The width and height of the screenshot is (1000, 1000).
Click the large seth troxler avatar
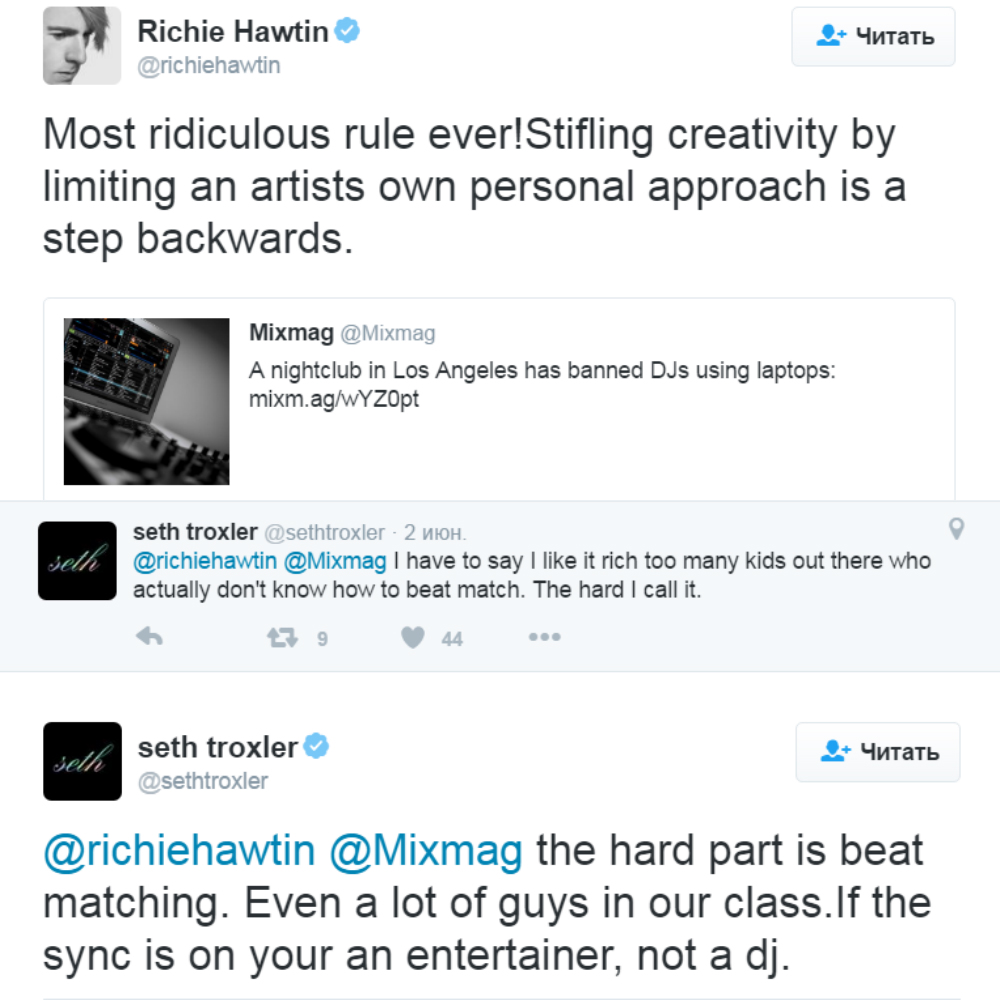(x=82, y=761)
